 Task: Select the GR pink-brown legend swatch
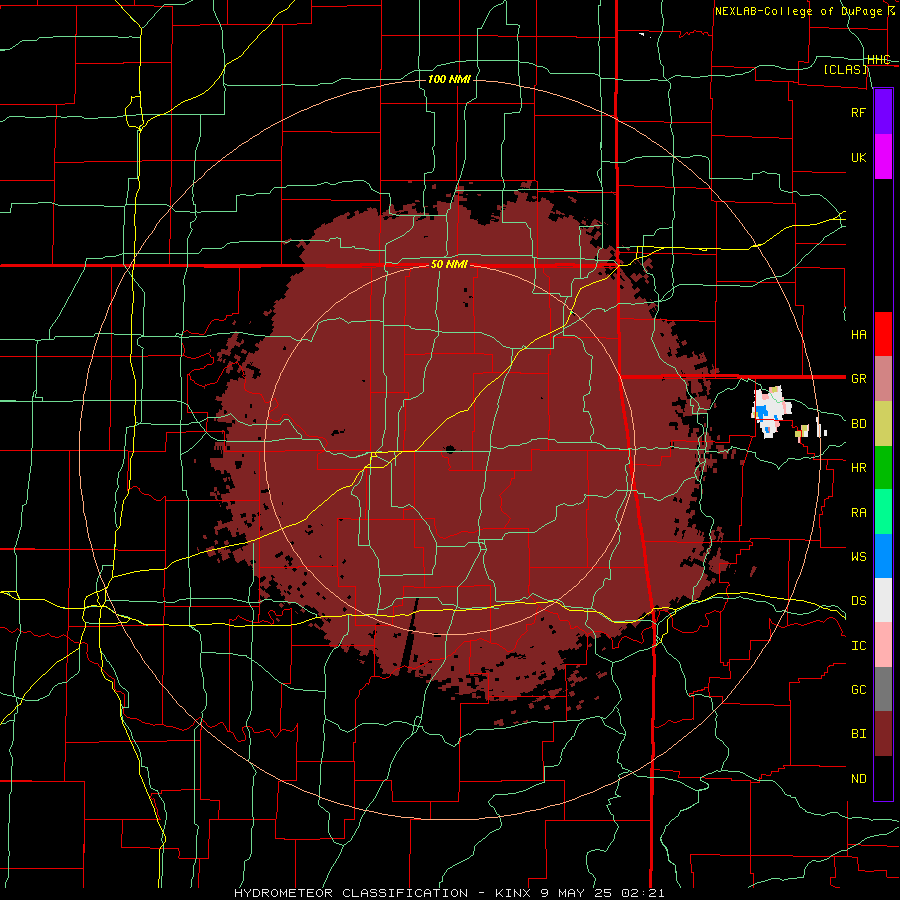pyautogui.click(x=883, y=379)
